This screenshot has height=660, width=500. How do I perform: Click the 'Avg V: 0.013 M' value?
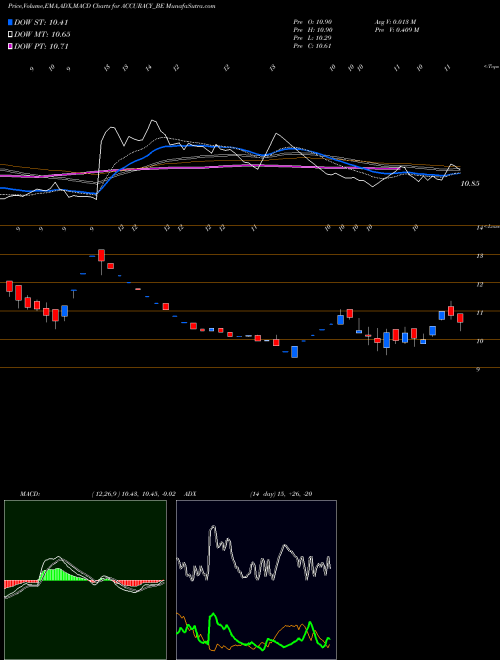[395, 21]
